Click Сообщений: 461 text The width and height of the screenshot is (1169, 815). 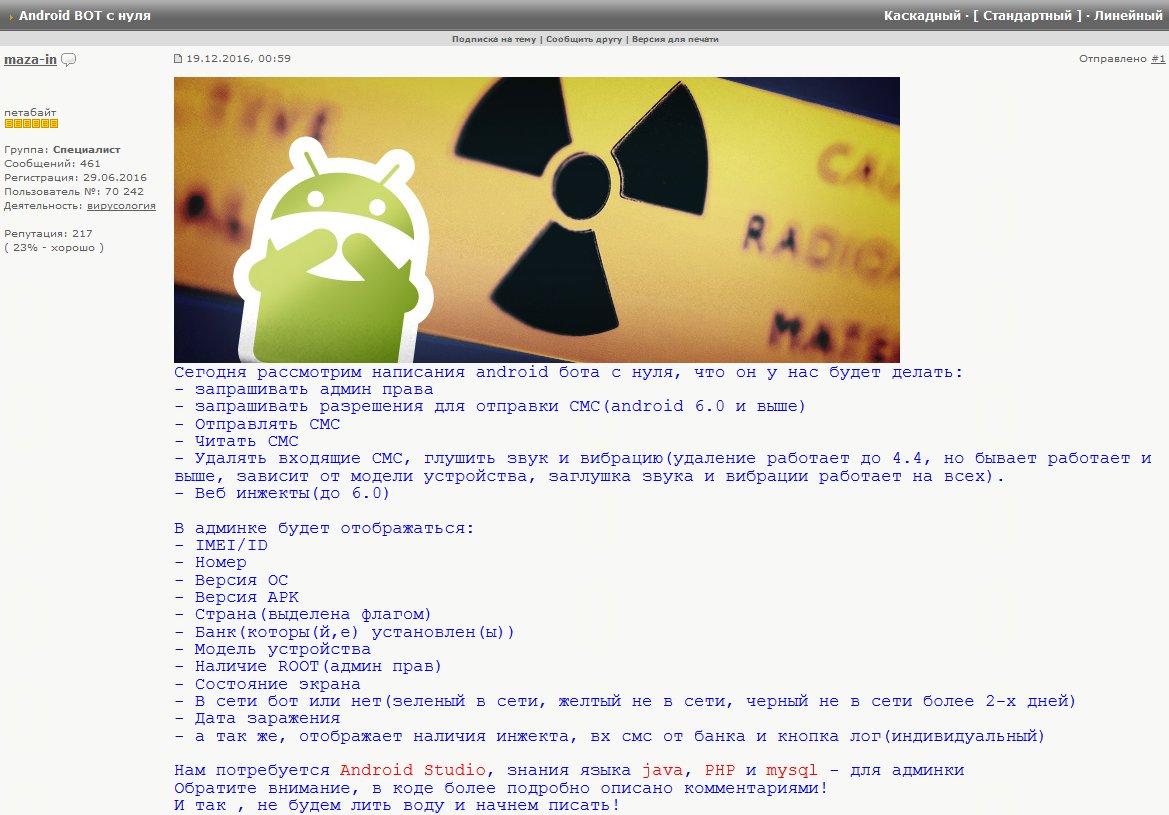52,164
